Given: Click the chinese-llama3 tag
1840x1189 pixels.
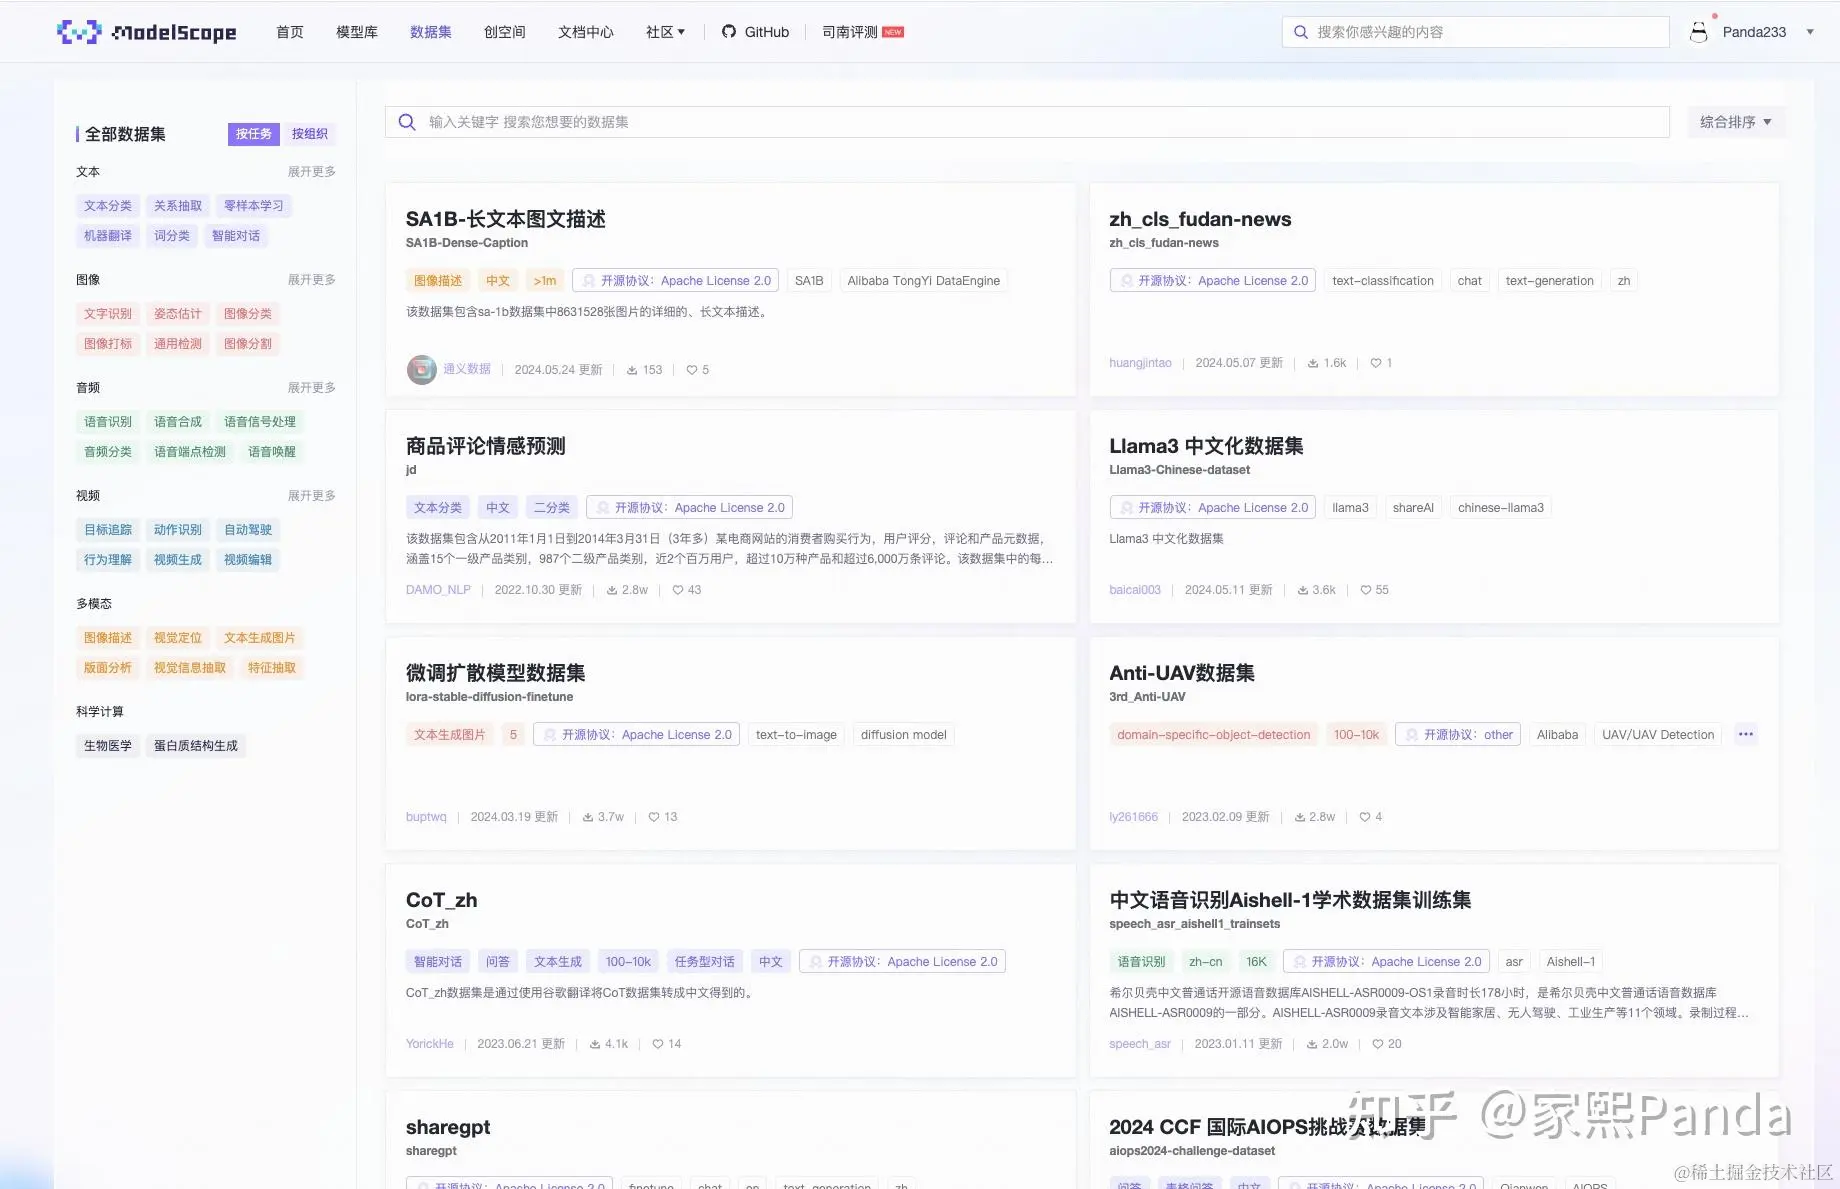Looking at the screenshot, I should point(1501,508).
